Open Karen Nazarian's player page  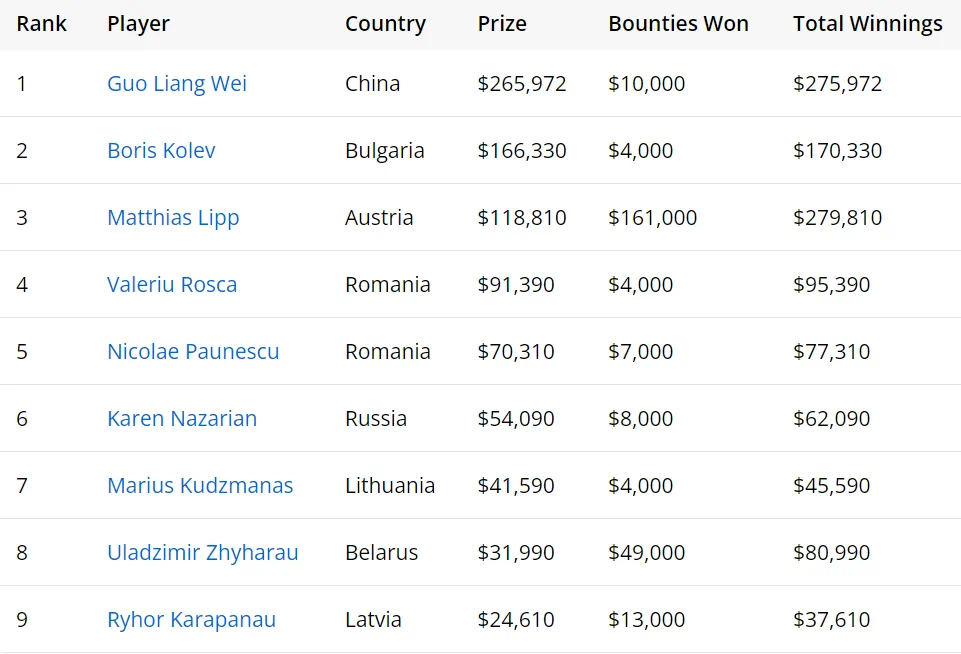(182, 419)
